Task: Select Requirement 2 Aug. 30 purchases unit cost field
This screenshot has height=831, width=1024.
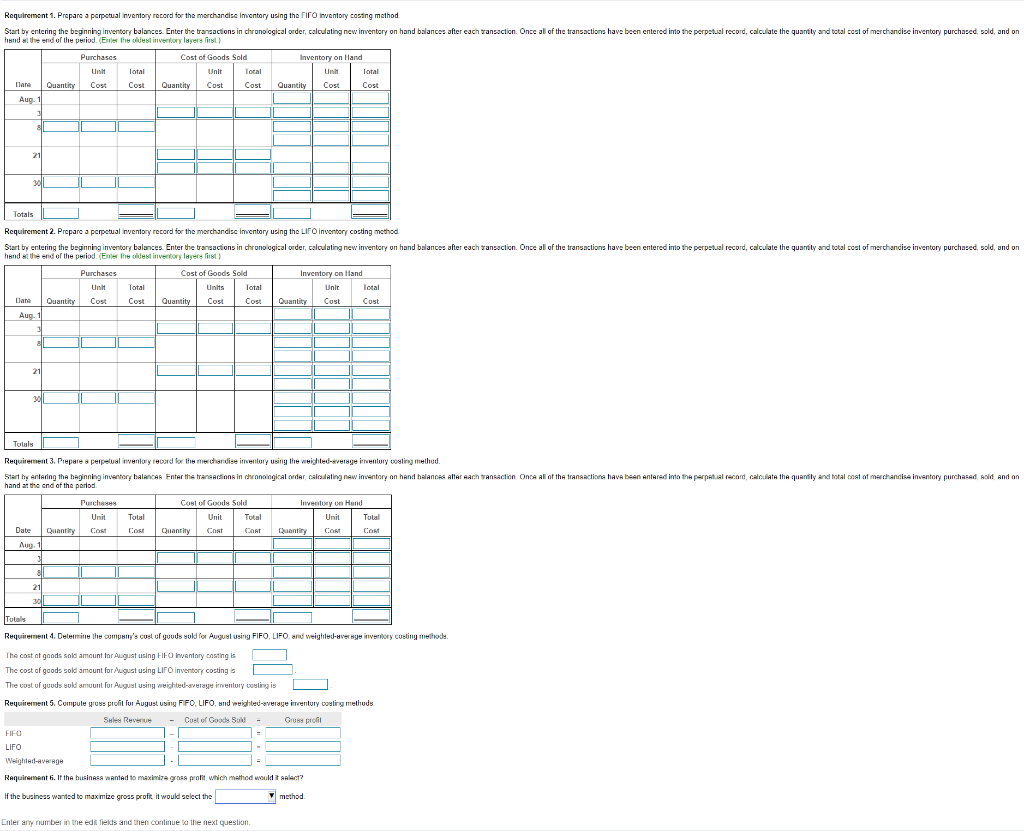Action: (x=99, y=398)
